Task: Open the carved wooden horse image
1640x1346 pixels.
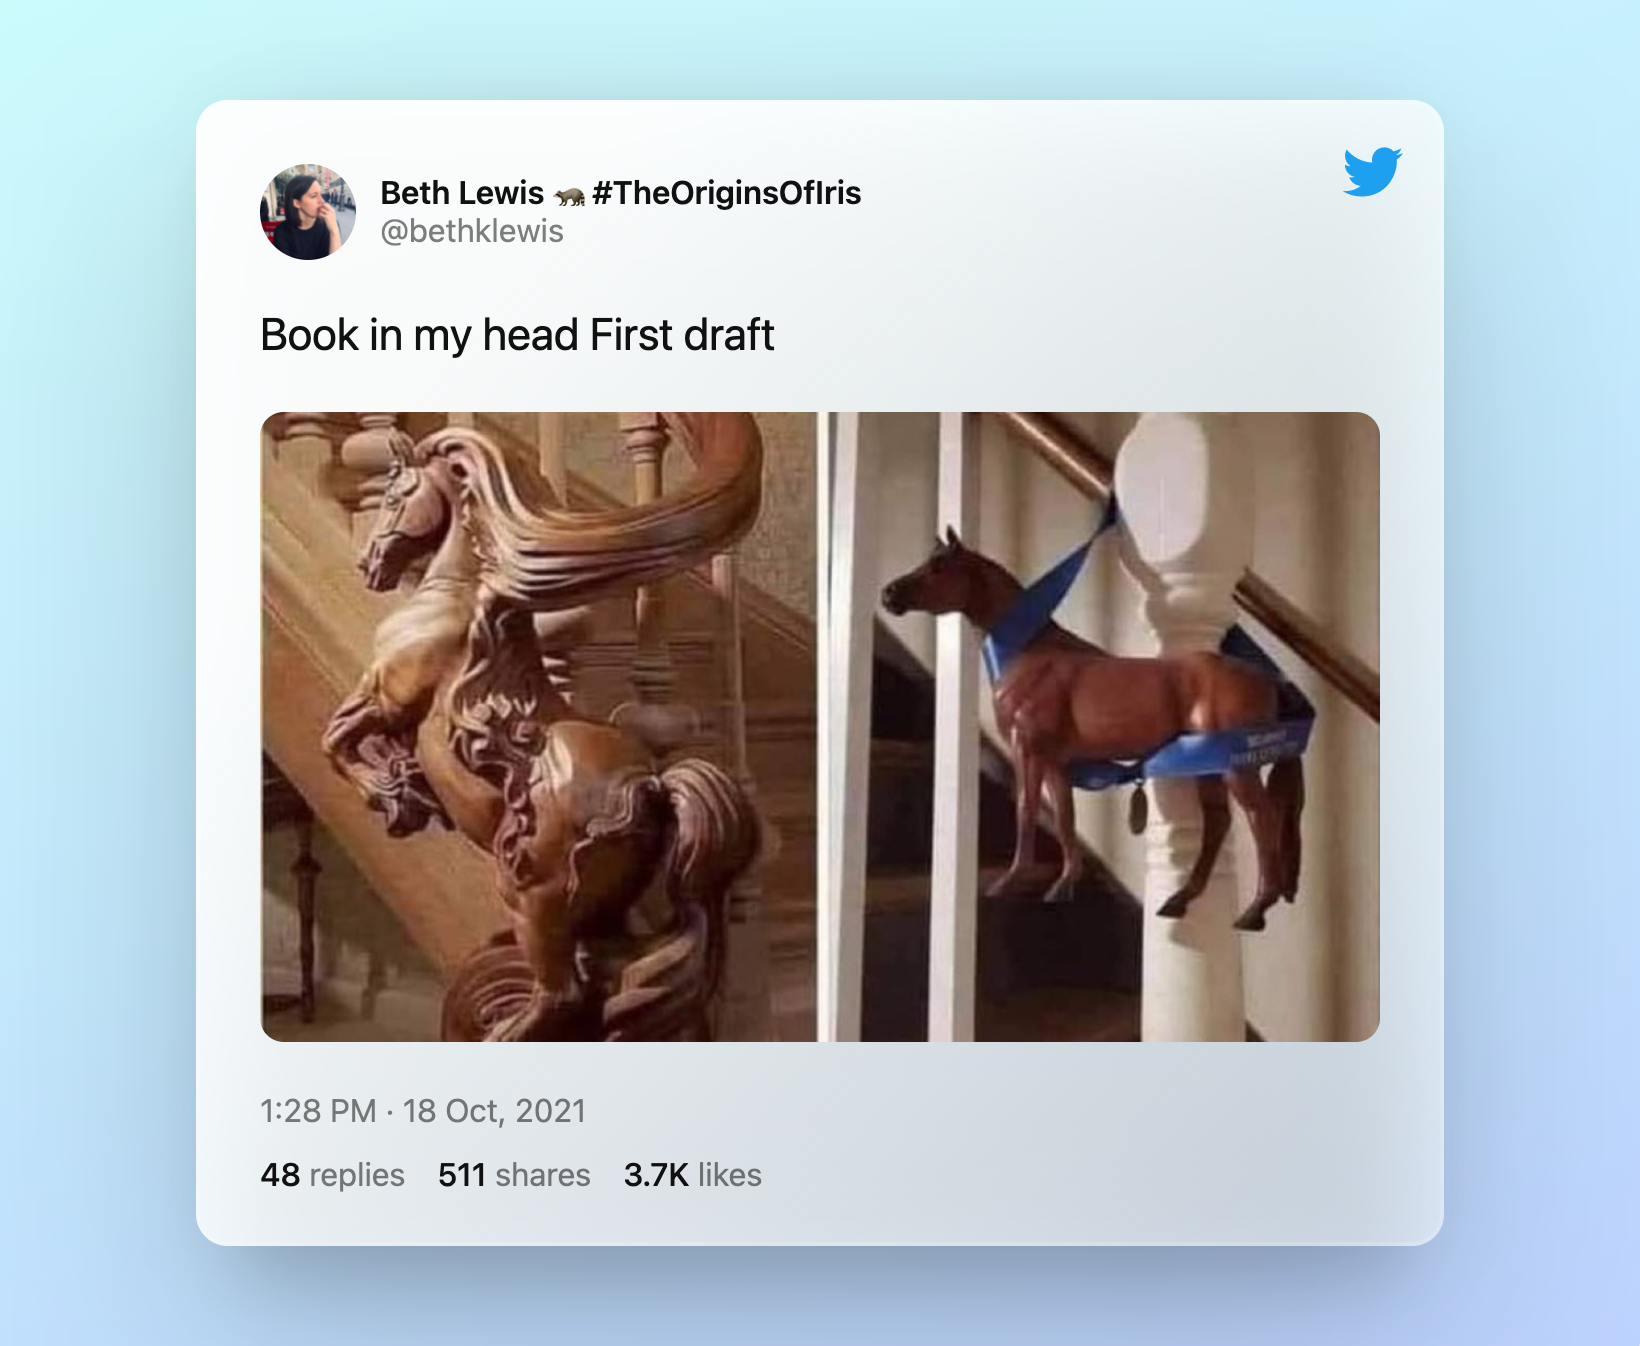Action: pyautogui.click(x=539, y=727)
